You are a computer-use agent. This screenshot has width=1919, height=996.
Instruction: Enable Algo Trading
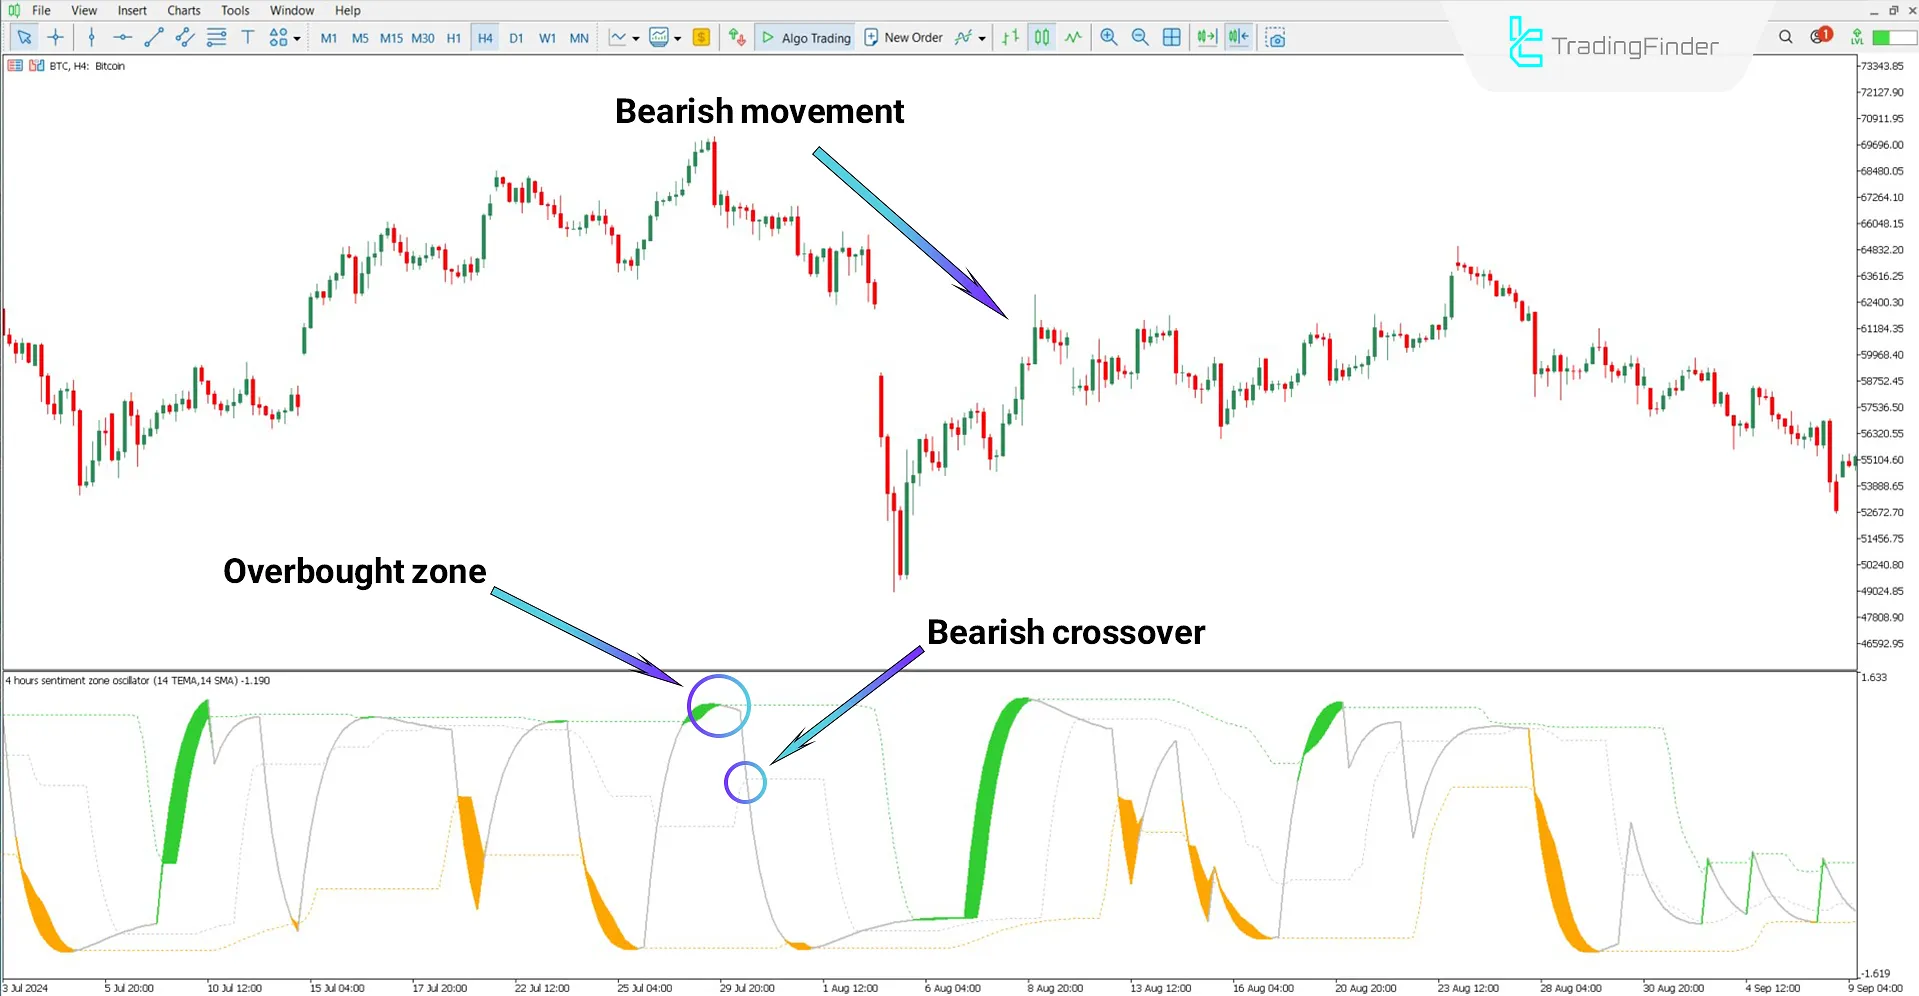pyautogui.click(x=805, y=37)
